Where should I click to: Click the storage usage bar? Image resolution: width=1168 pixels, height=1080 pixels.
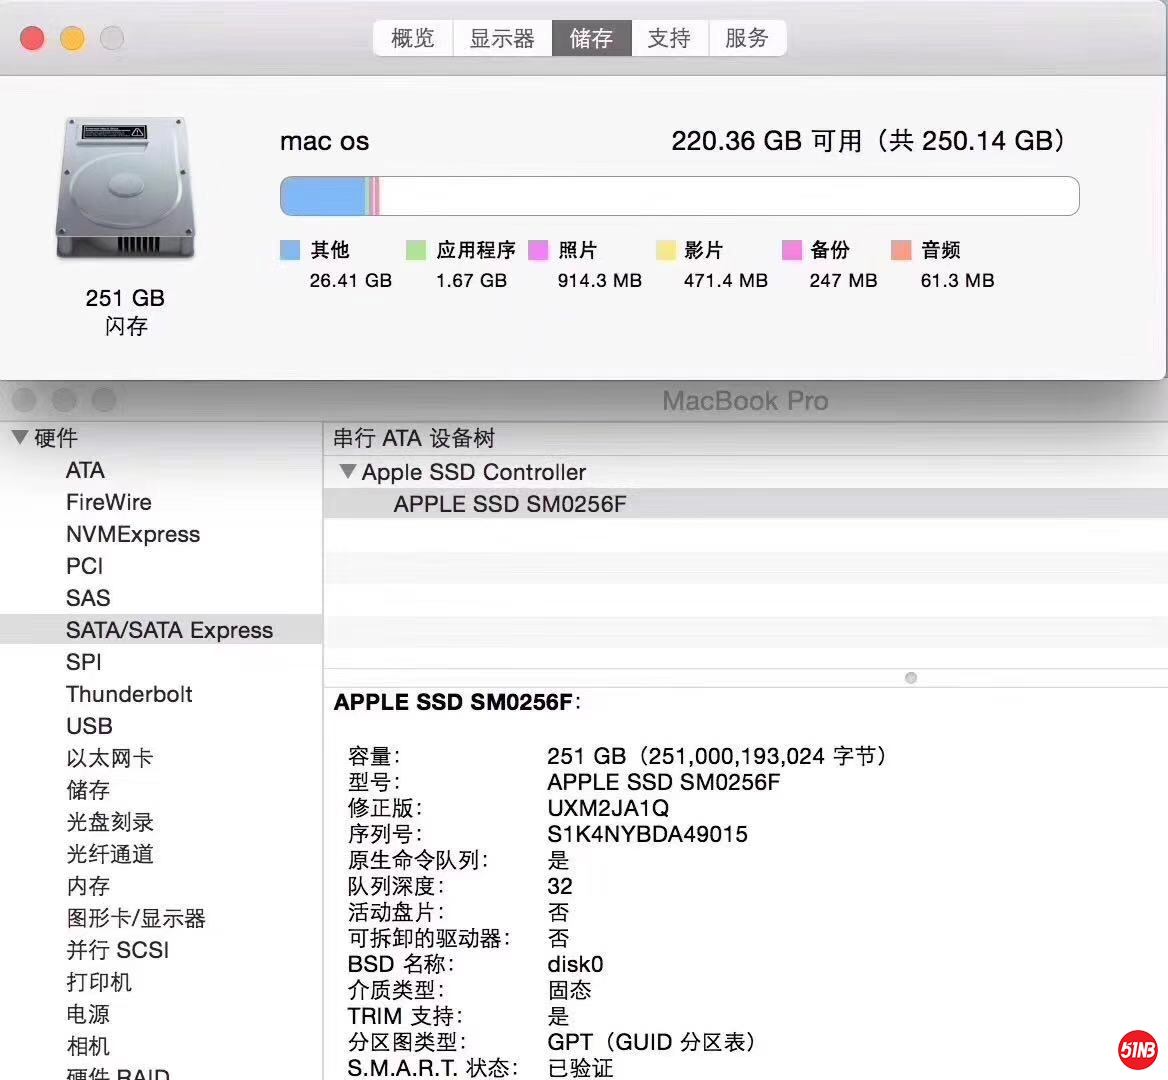pos(679,196)
